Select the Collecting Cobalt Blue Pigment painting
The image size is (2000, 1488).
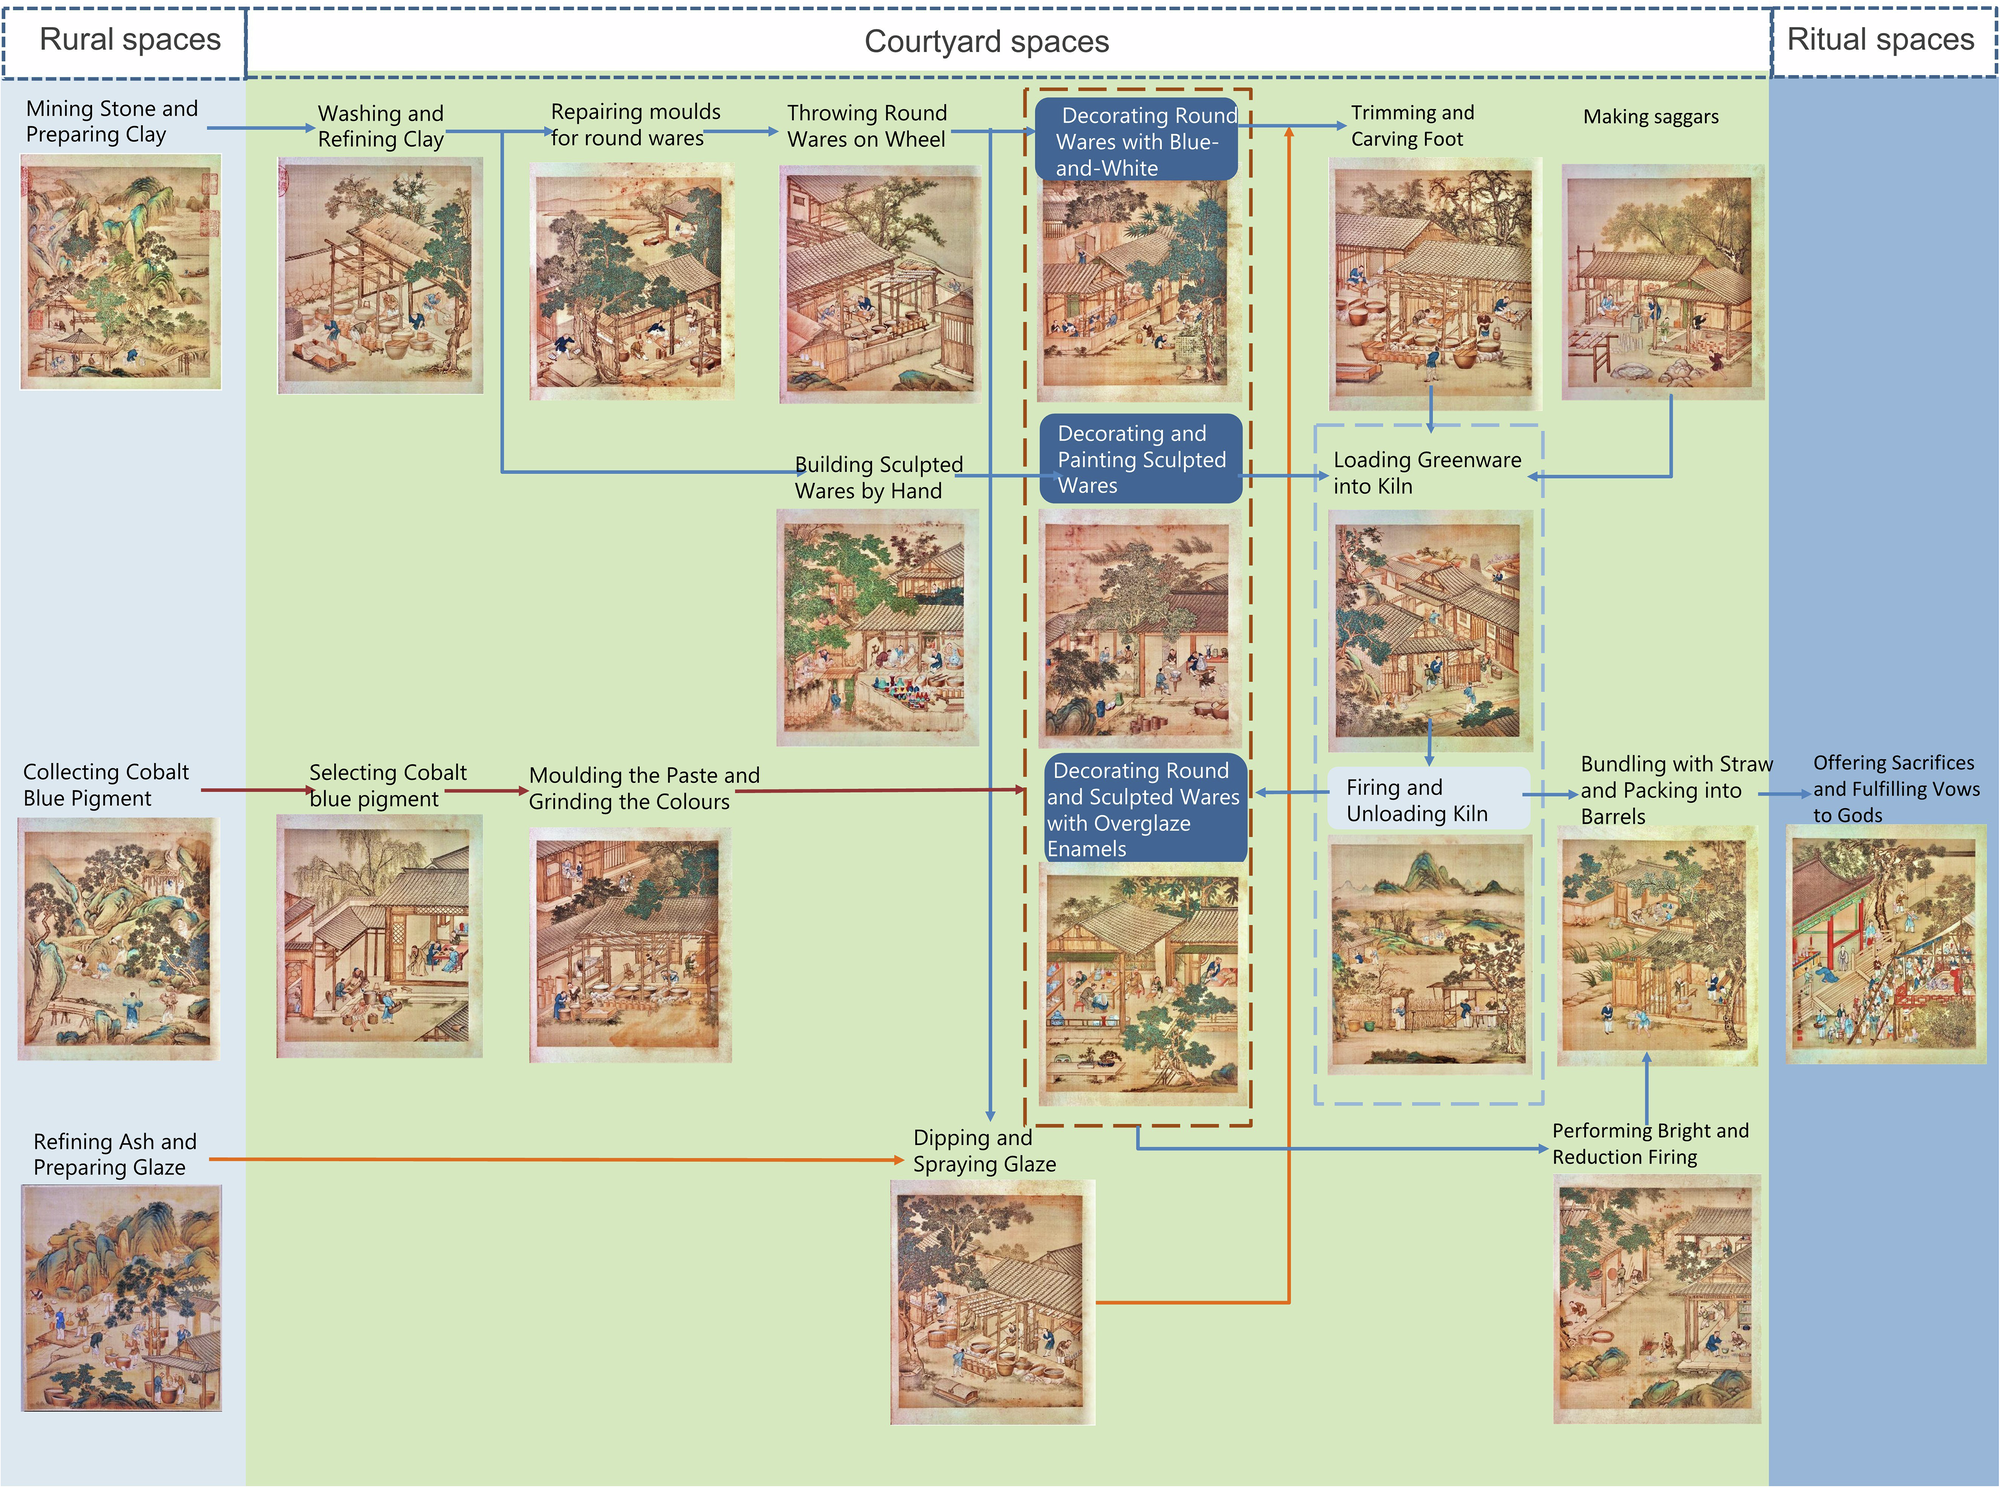(118, 938)
